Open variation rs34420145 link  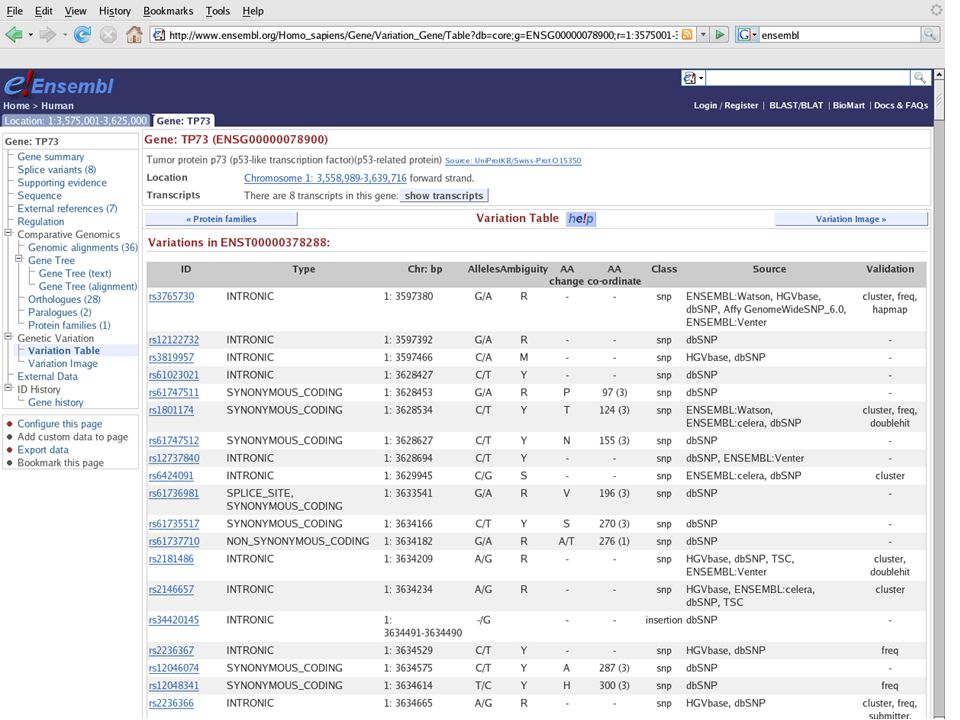point(174,620)
